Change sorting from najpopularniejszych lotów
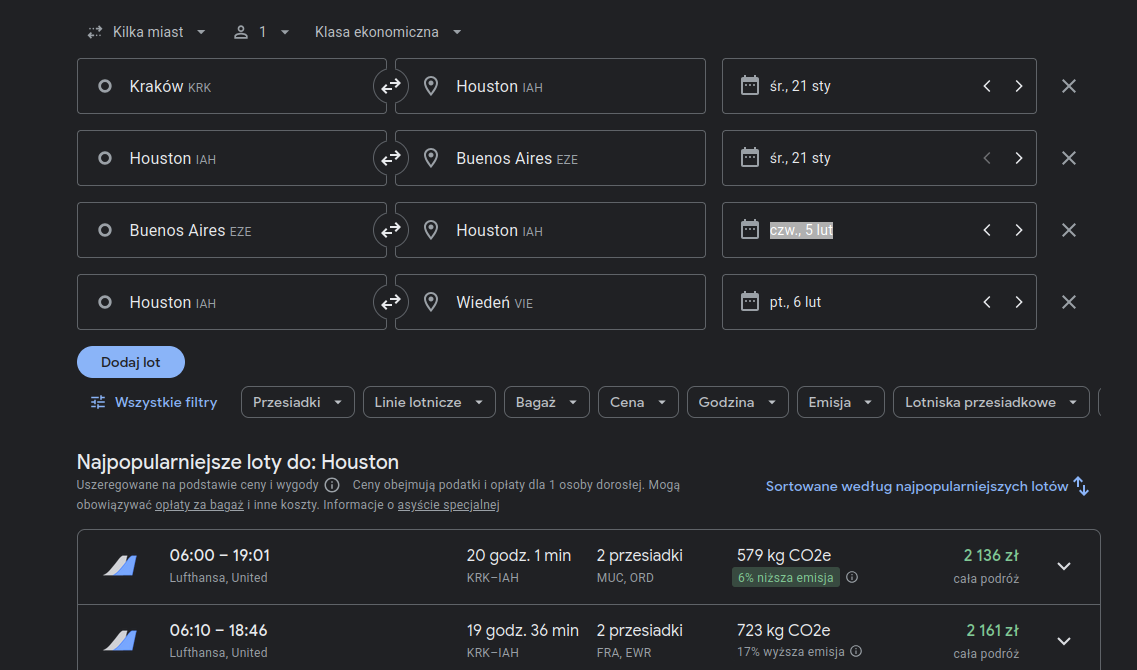1137x670 pixels. (x=927, y=487)
